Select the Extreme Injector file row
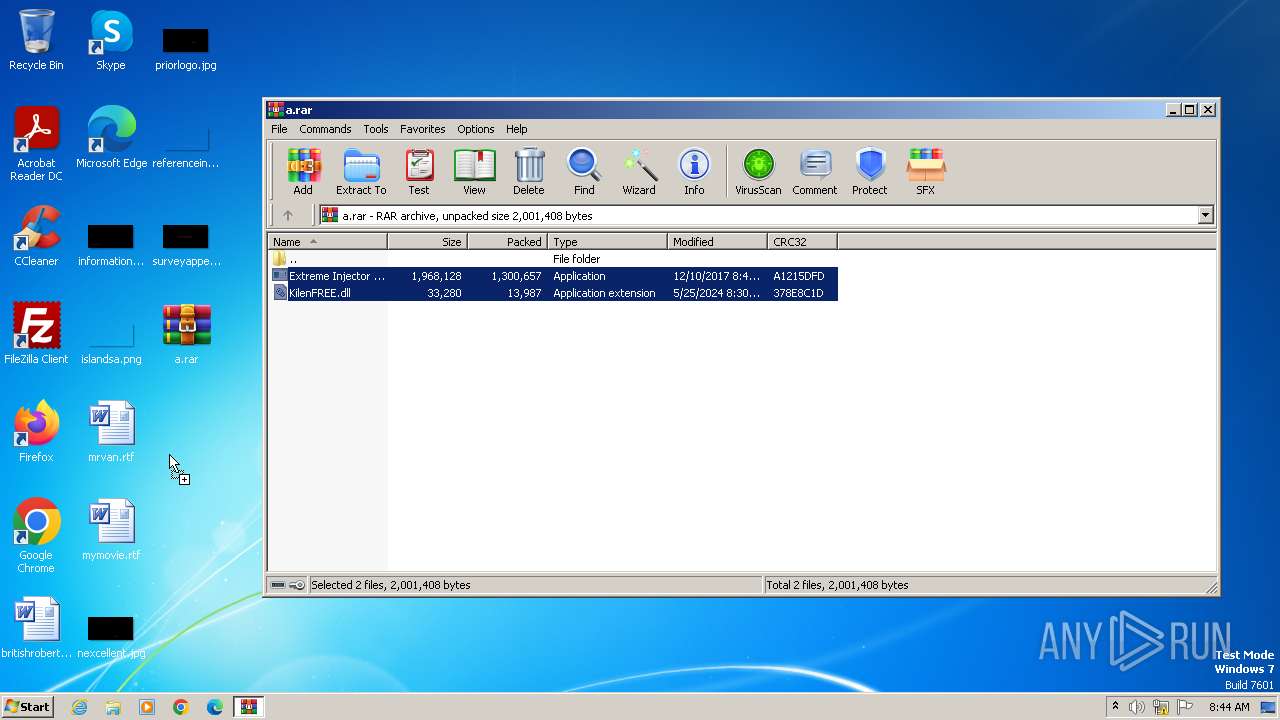Viewport: 1280px width, 720px height. point(553,276)
